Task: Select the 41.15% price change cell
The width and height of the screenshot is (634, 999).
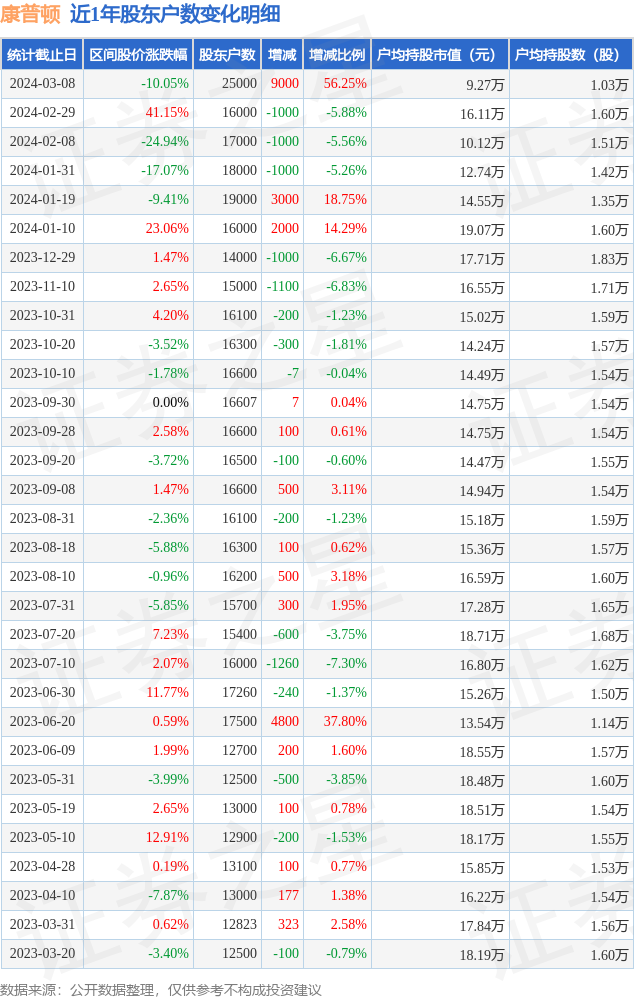Action: pyautogui.click(x=167, y=113)
